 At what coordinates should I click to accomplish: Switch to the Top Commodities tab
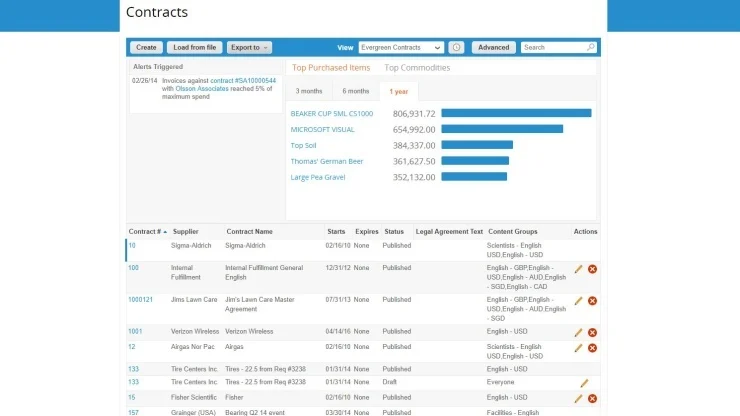pyautogui.click(x=417, y=68)
